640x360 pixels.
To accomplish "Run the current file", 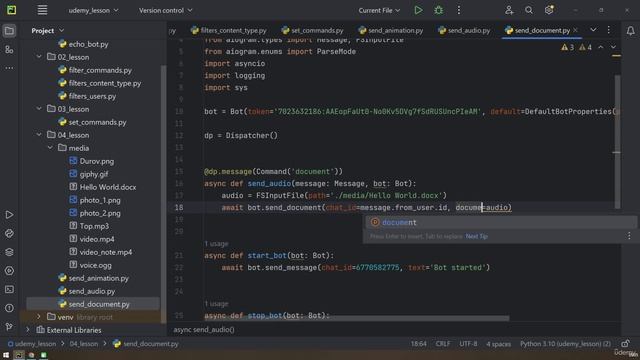I will pos(418,10).
